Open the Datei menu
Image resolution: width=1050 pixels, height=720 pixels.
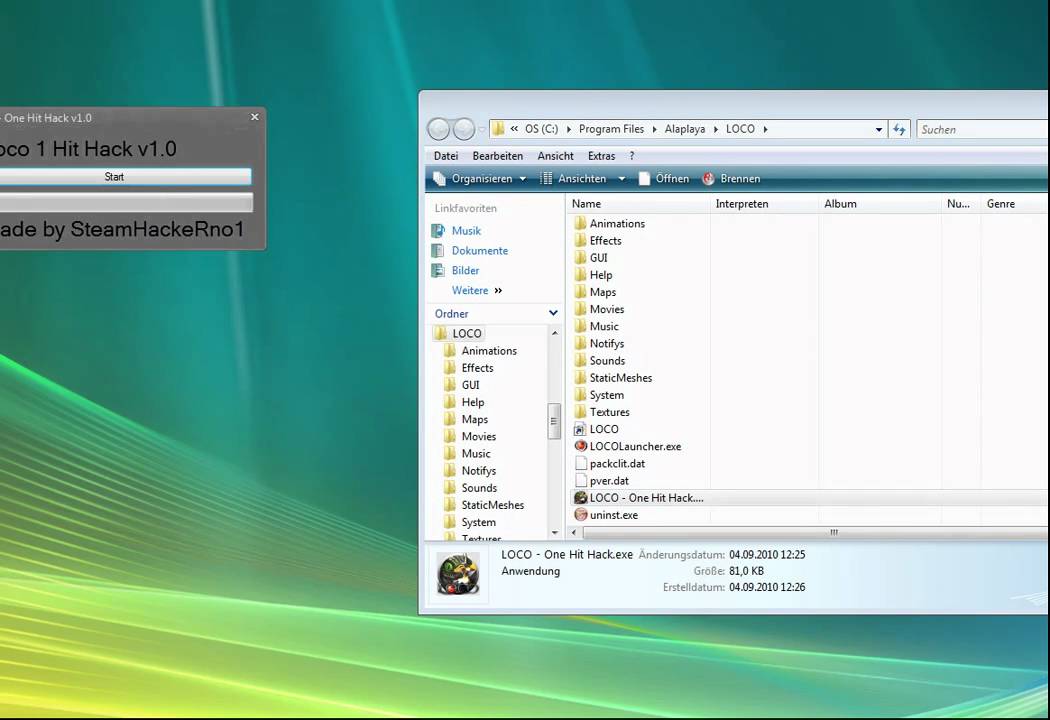[x=446, y=156]
